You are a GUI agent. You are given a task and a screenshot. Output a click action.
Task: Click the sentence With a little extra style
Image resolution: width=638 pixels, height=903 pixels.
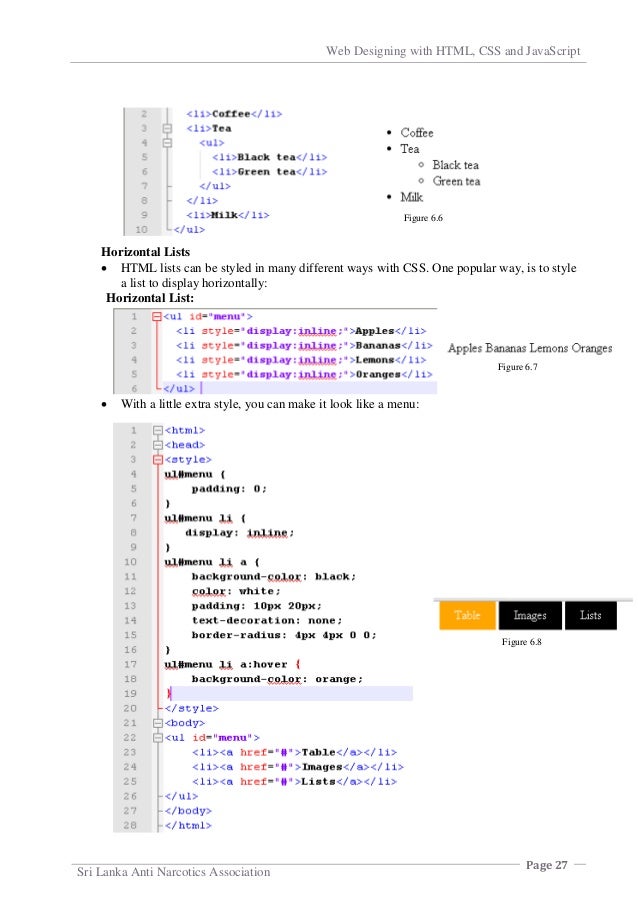pos(269,404)
